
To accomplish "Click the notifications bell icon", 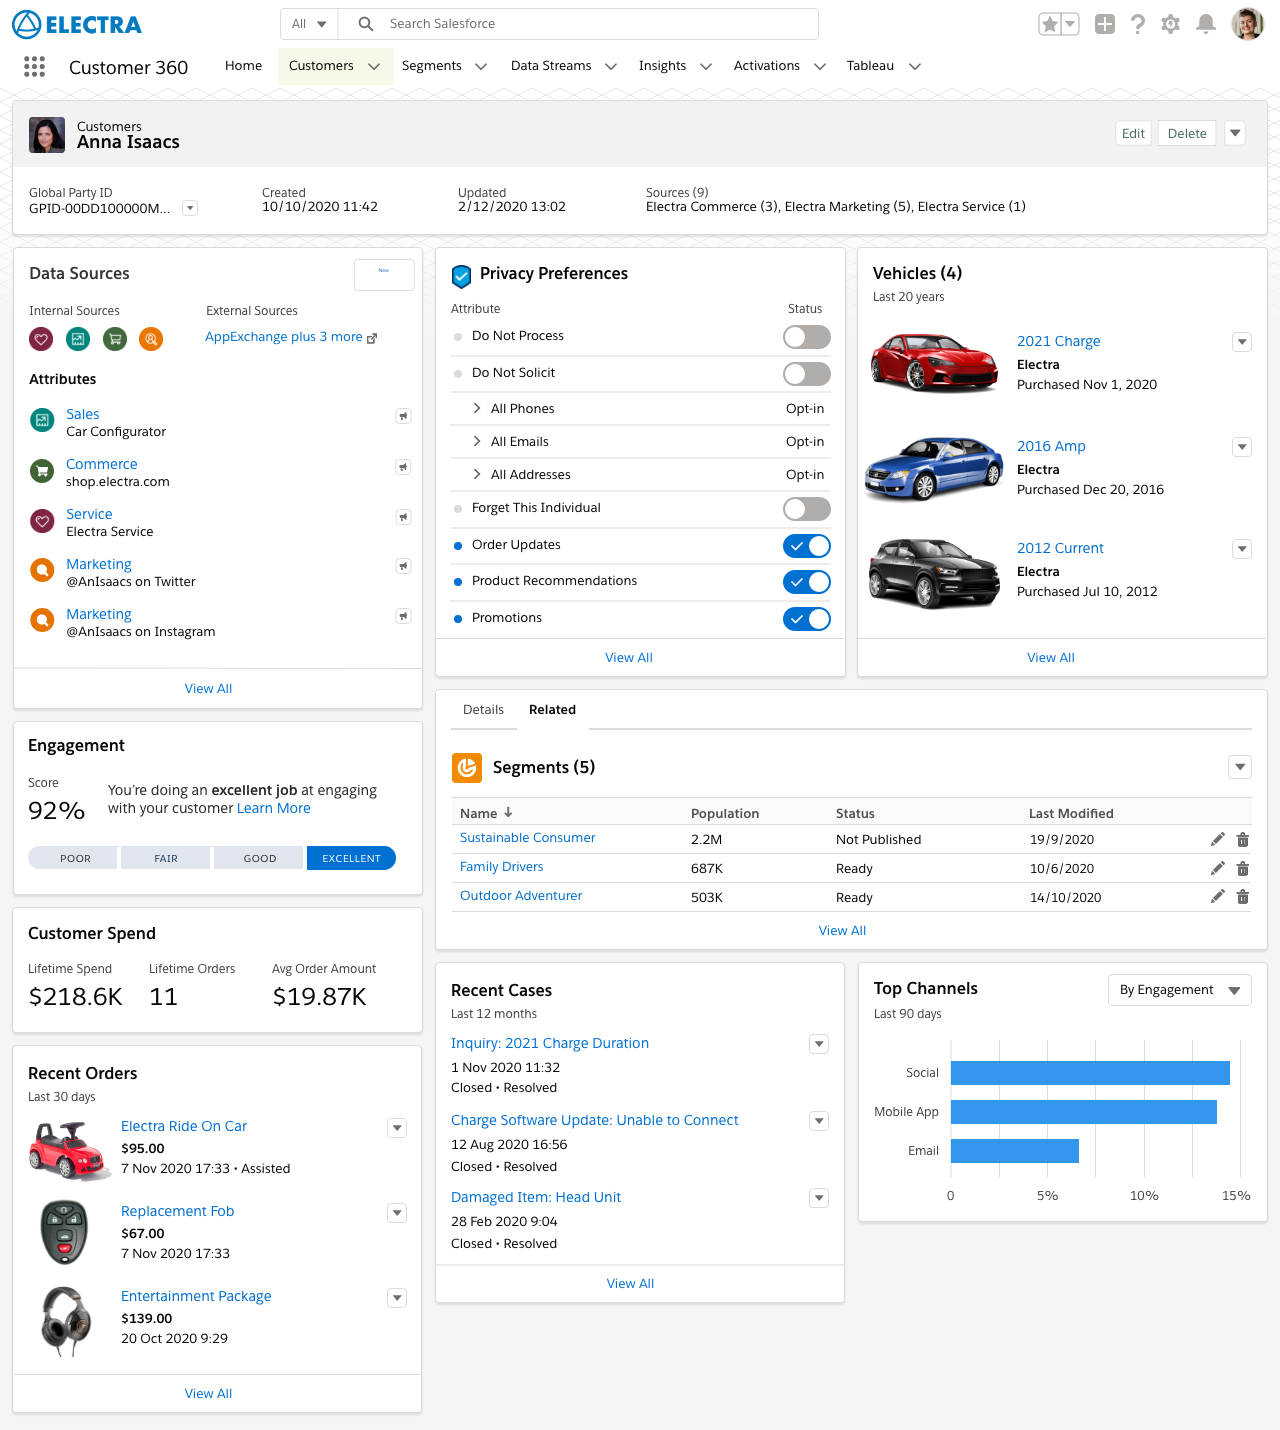I will (x=1206, y=24).
